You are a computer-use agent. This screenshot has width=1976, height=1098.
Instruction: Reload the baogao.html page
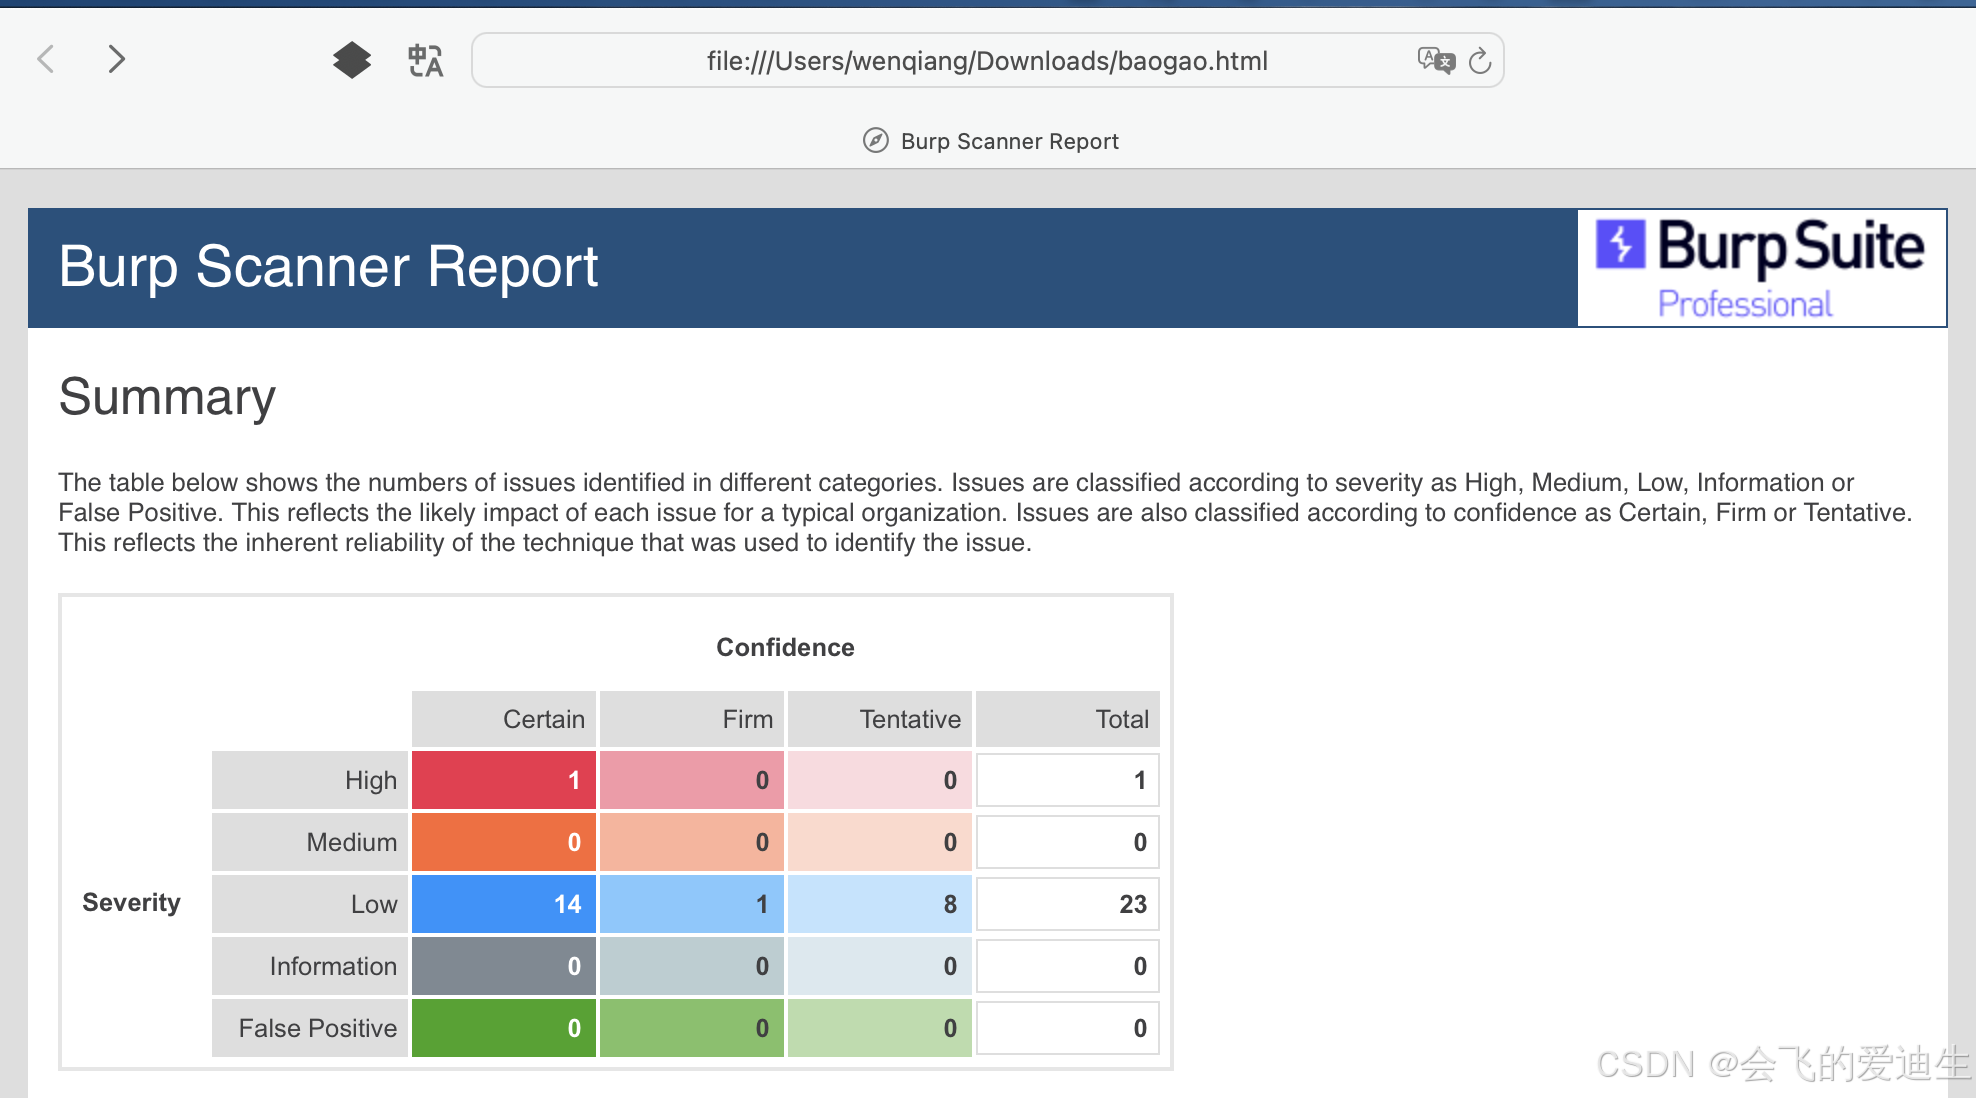click(1480, 62)
